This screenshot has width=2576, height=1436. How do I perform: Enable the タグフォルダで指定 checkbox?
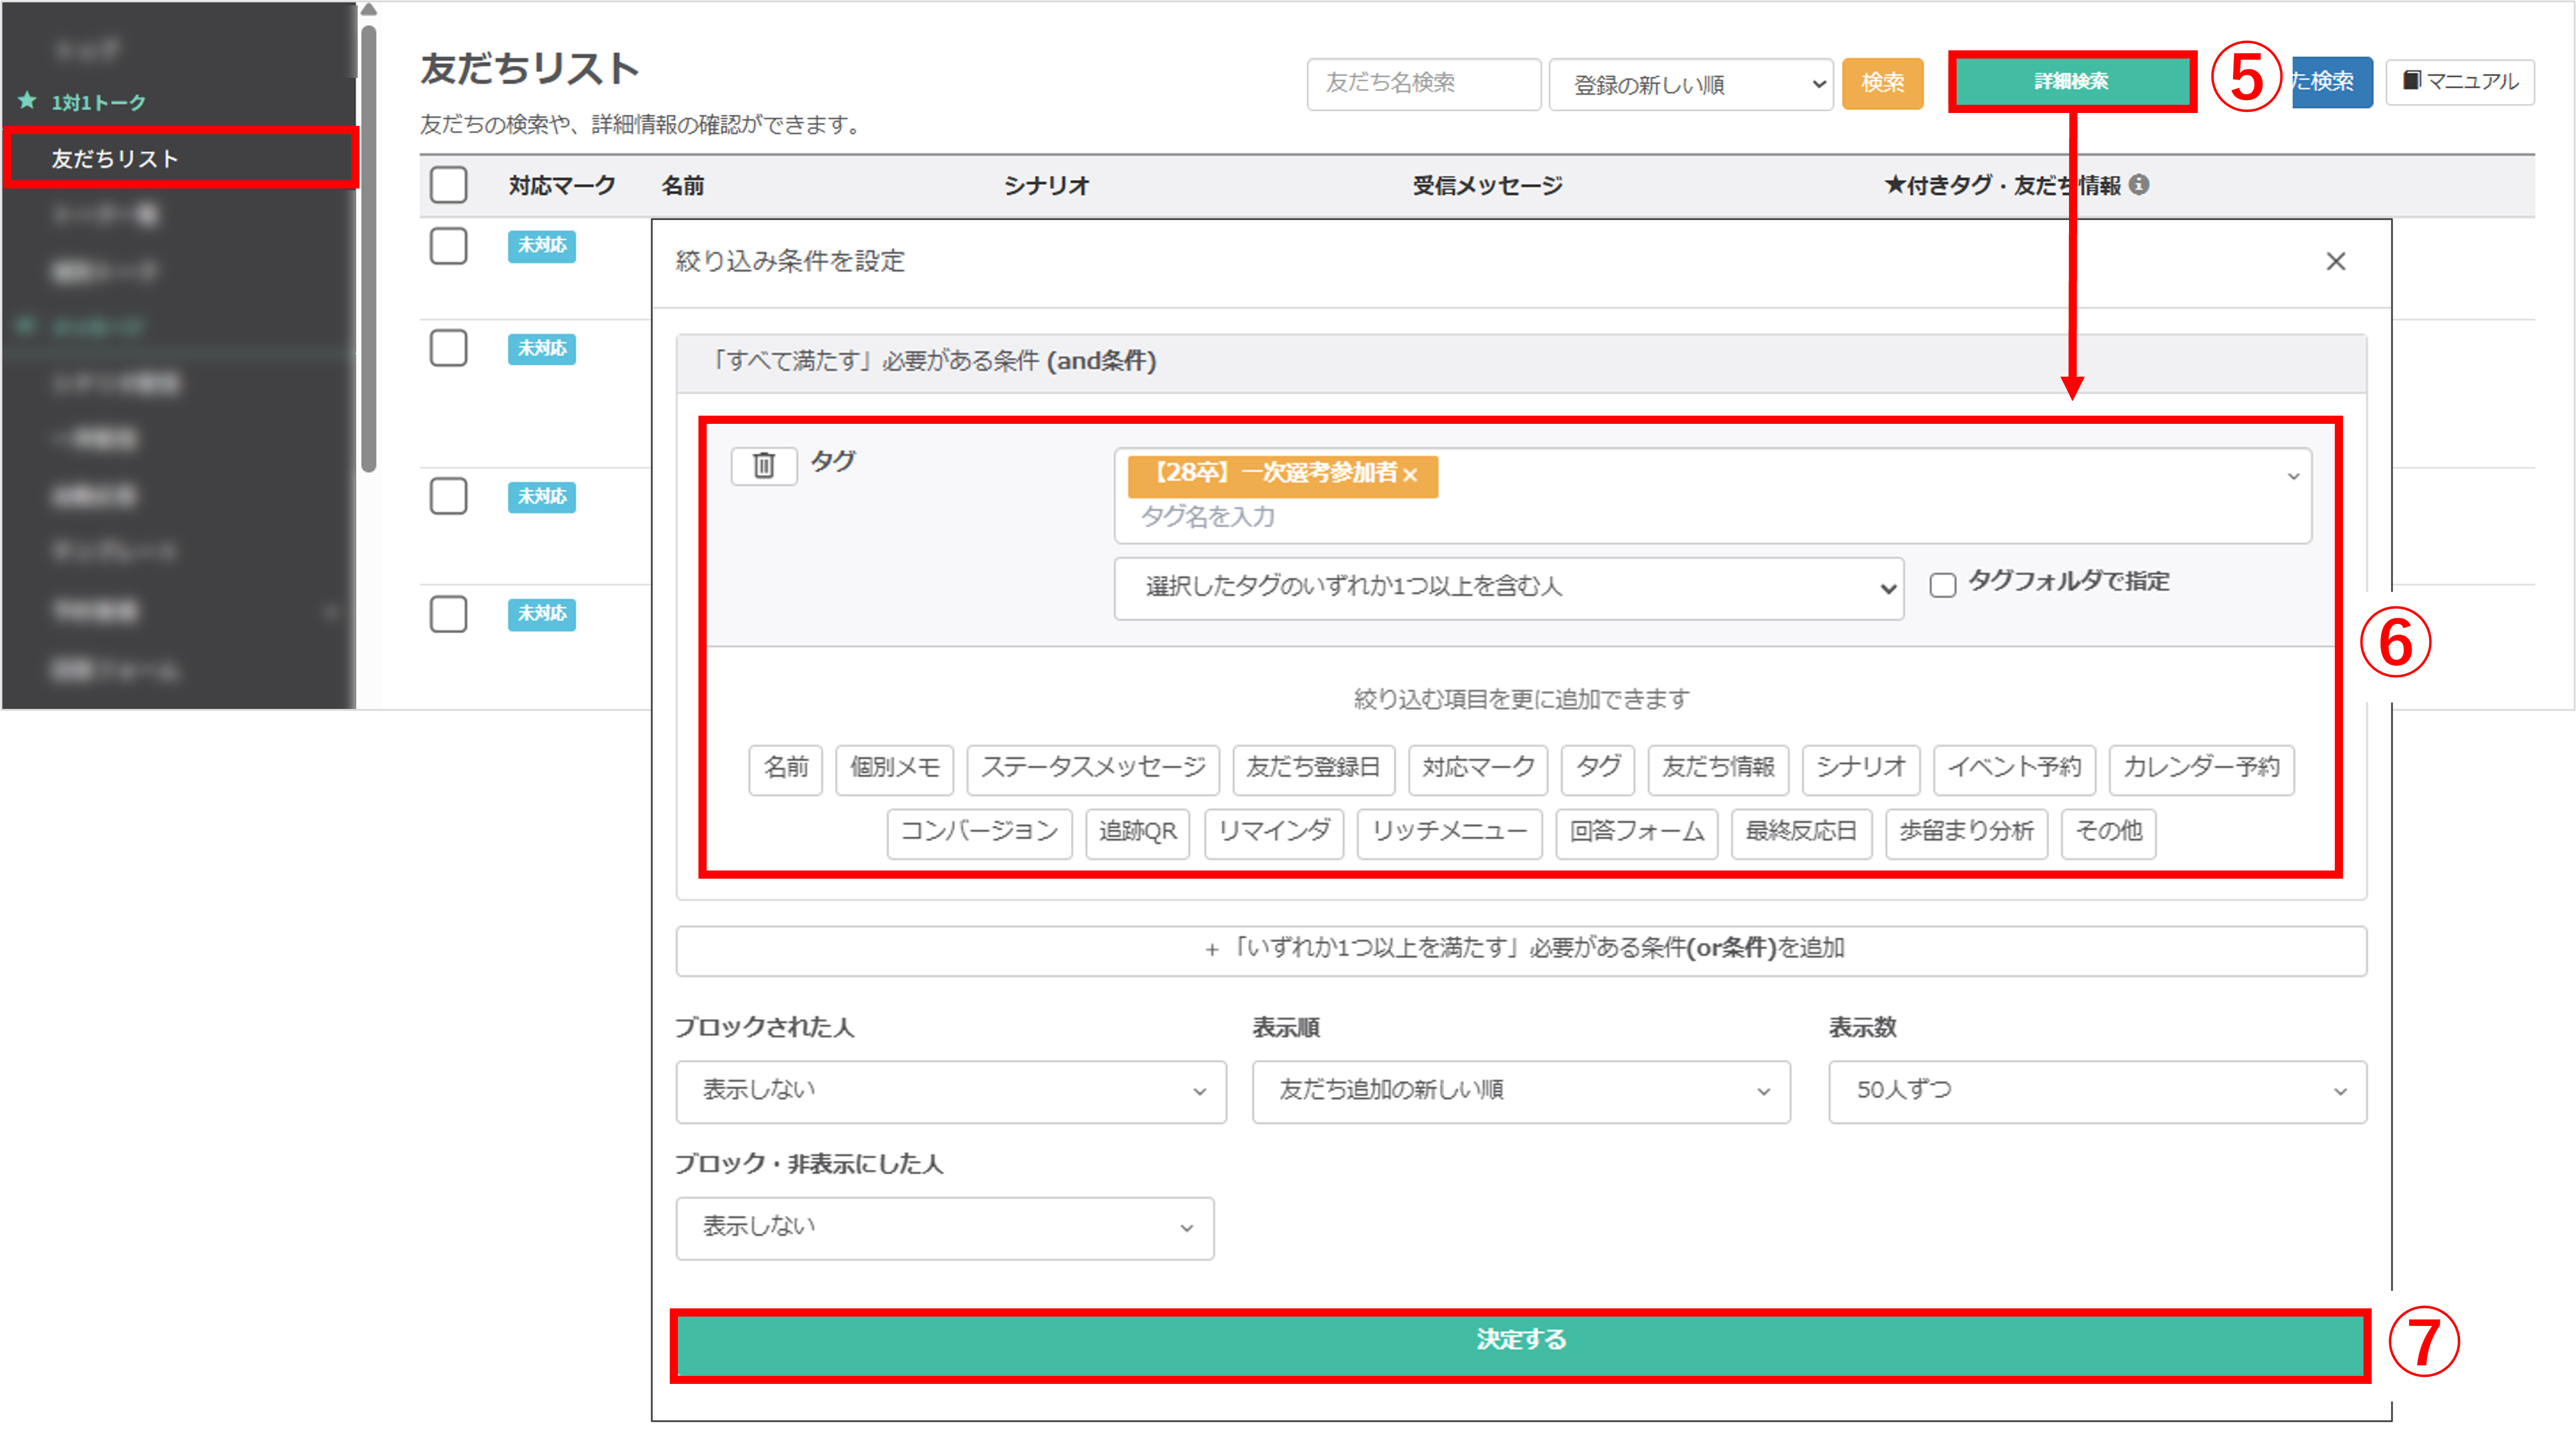[x=1942, y=585]
